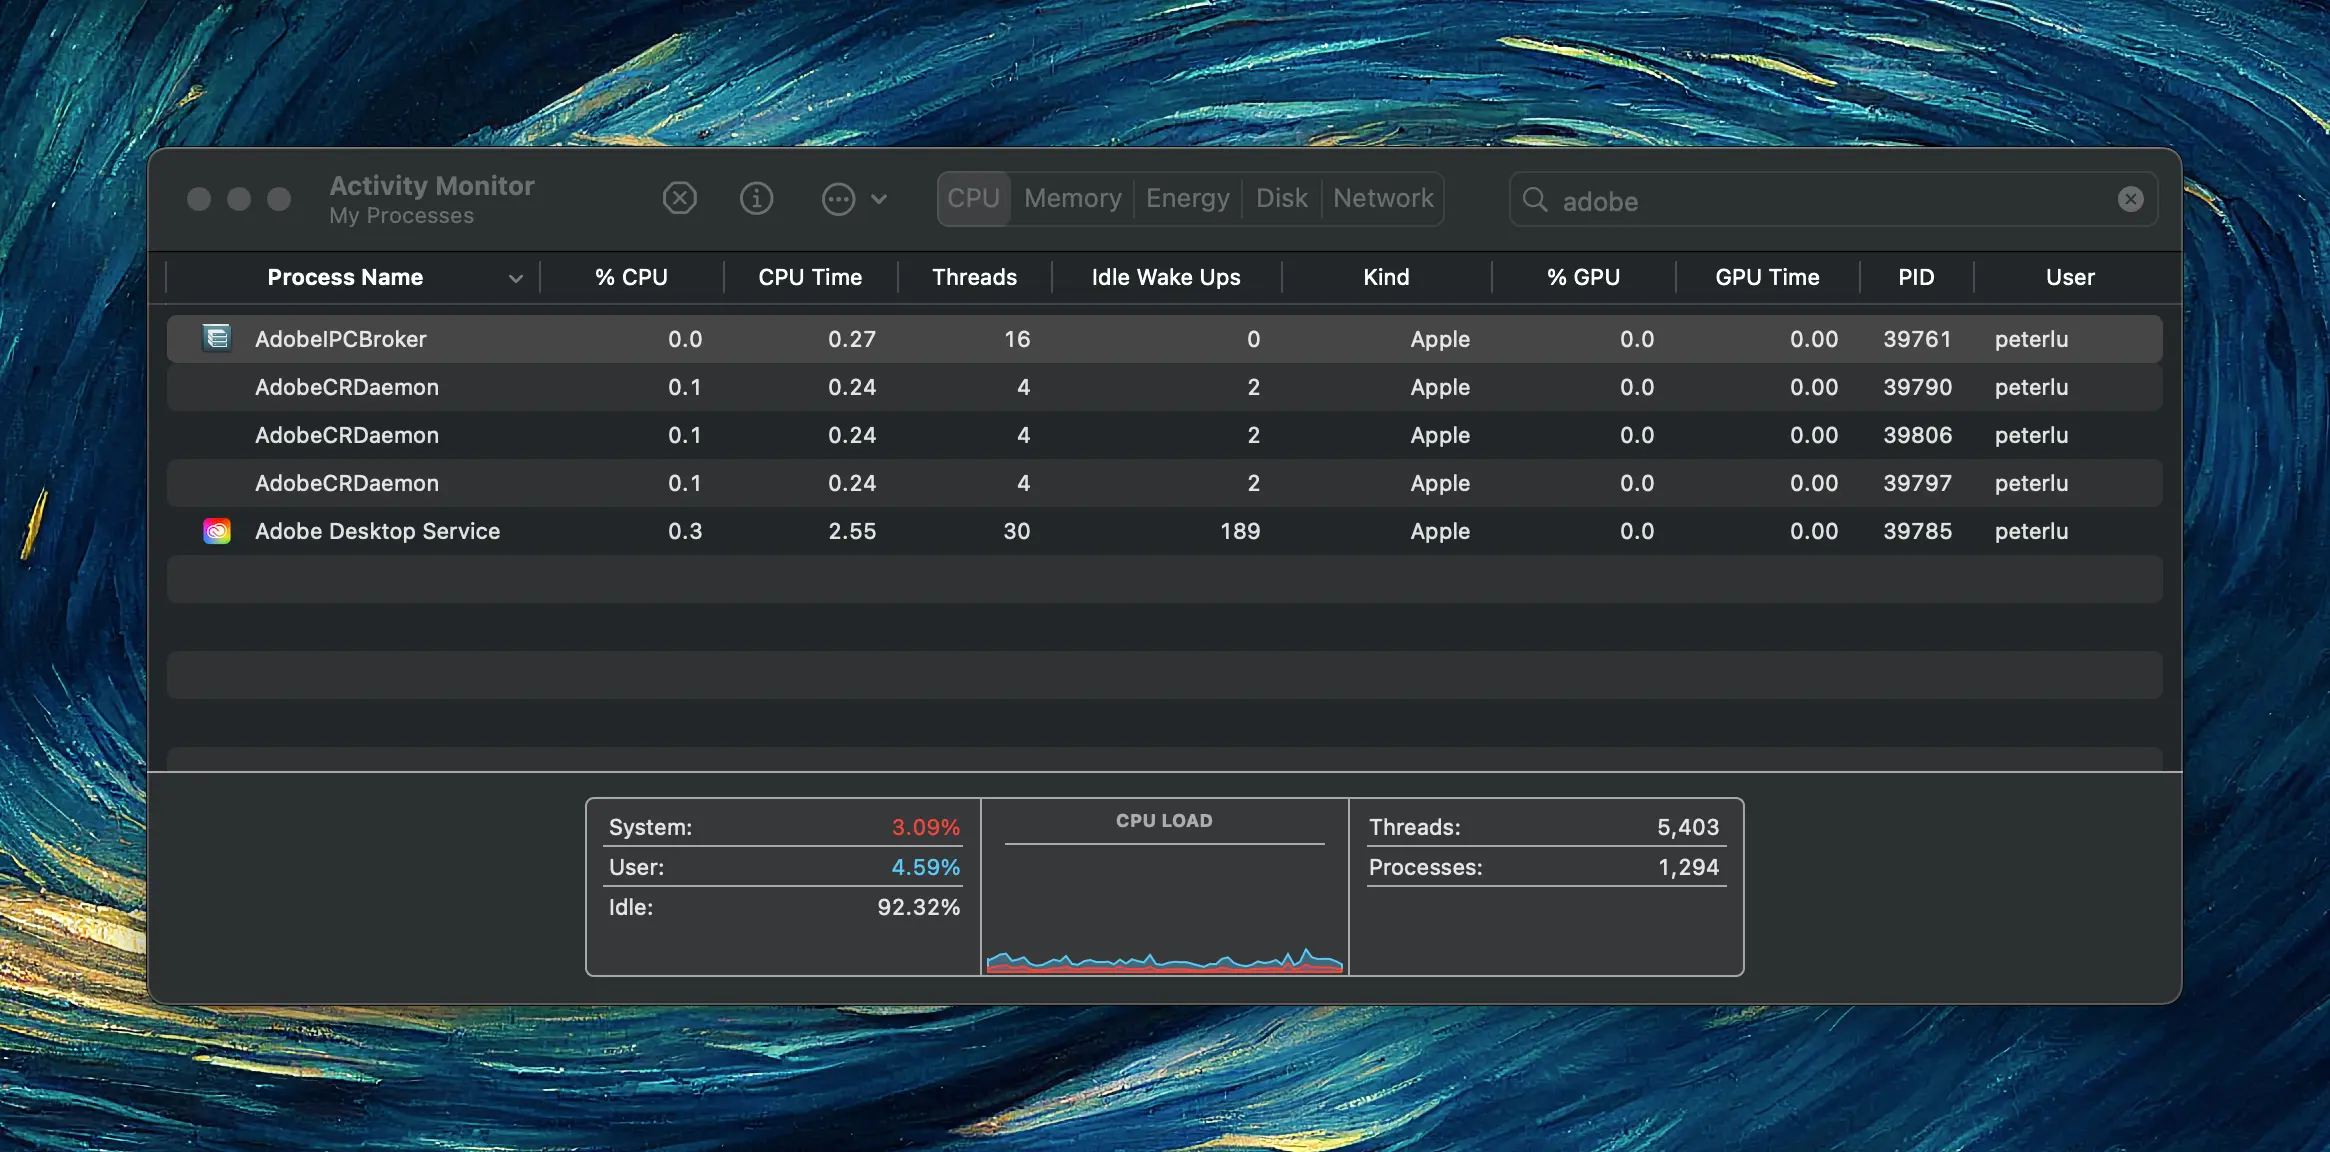Screen dimensions: 2330x1152
Task: Click the AdobeIPCBroker process icon
Action: [x=215, y=337]
